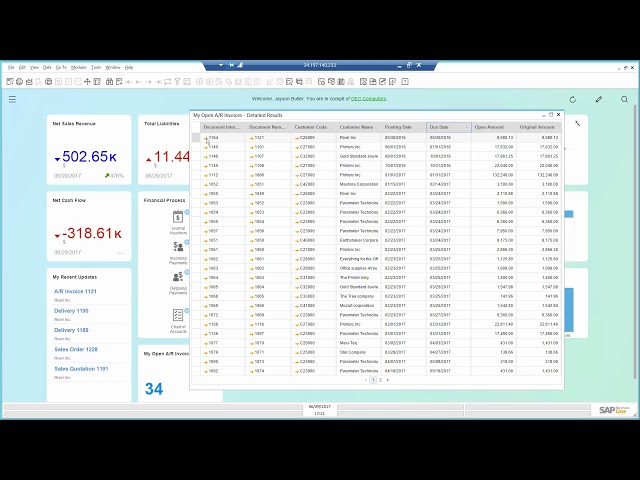Open the View menu
Viewport: 640px width, 480px height.
[34, 67]
